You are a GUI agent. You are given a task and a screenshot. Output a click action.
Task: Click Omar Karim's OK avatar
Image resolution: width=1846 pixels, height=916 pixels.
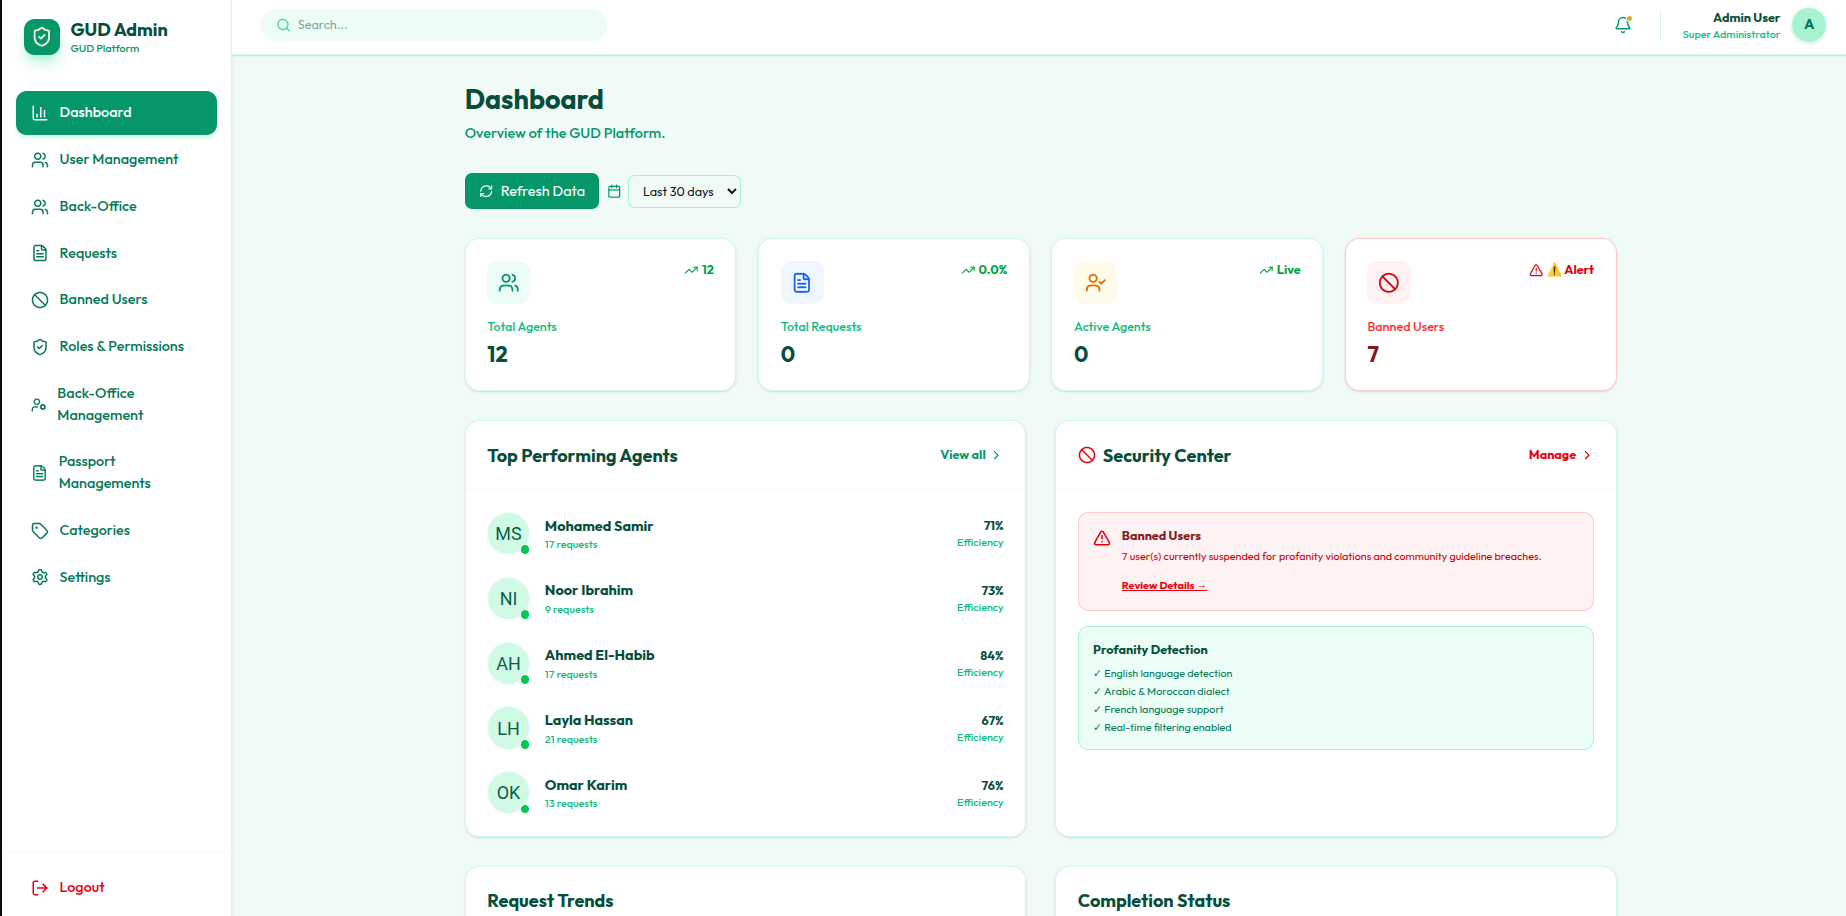point(508,793)
